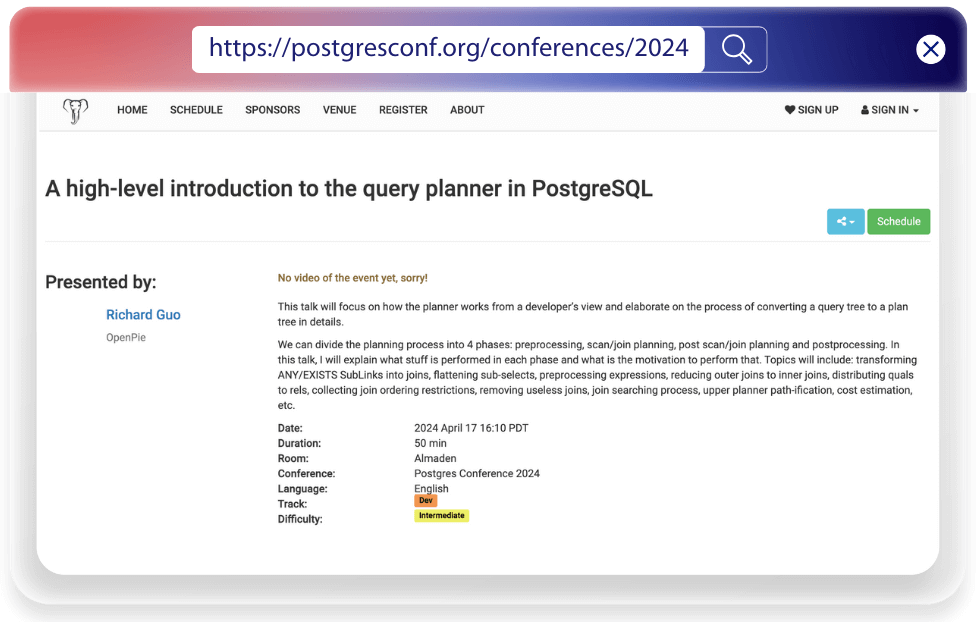Select the date '2024 April 17 16:10 PDT'
This screenshot has height=622, width=976.
[471, 428]
